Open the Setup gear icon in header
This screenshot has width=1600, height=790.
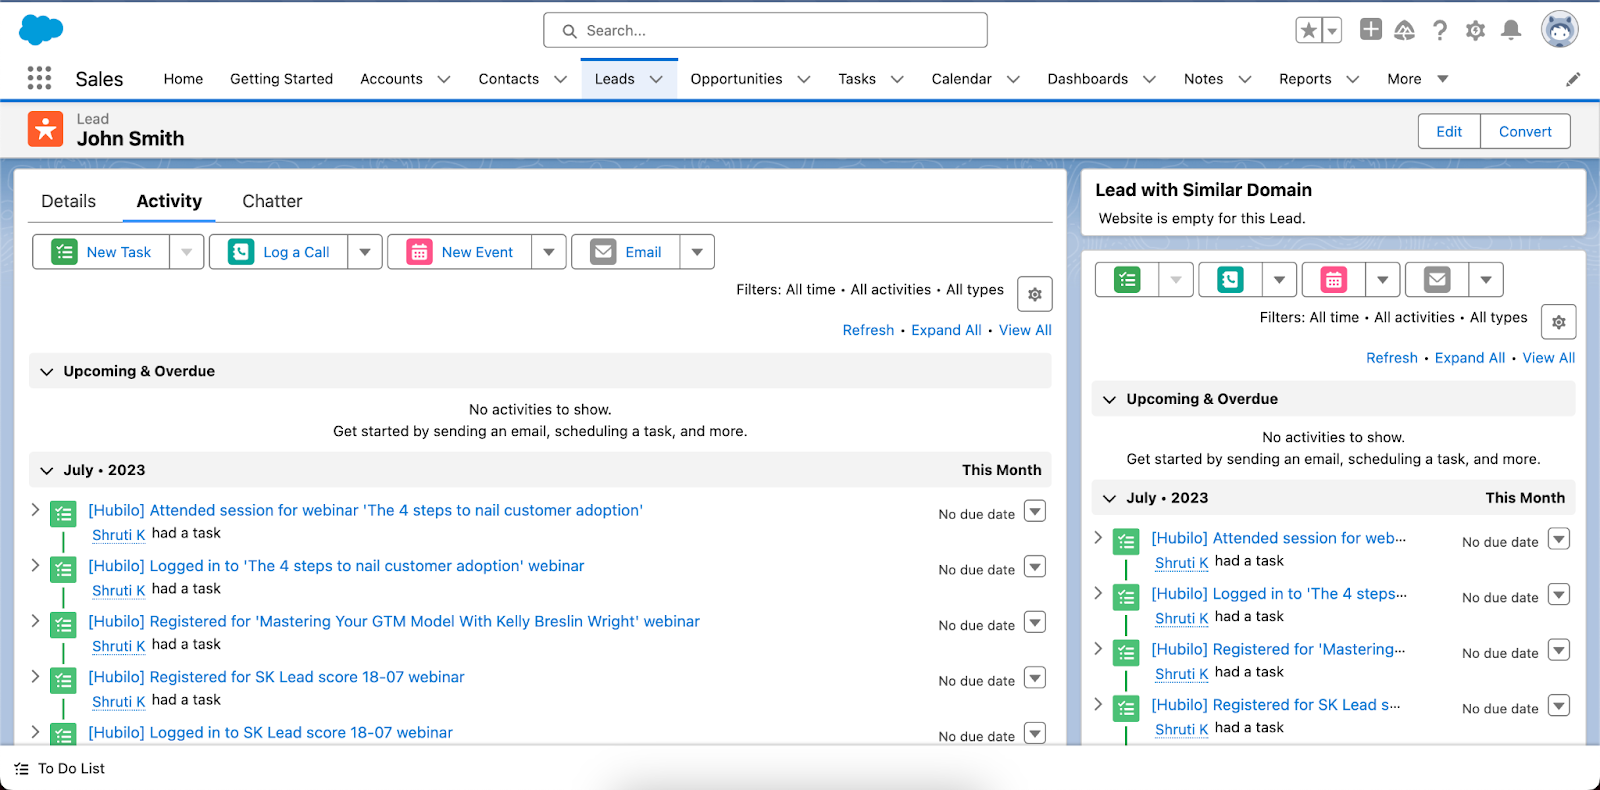[x=1475, y=30]
